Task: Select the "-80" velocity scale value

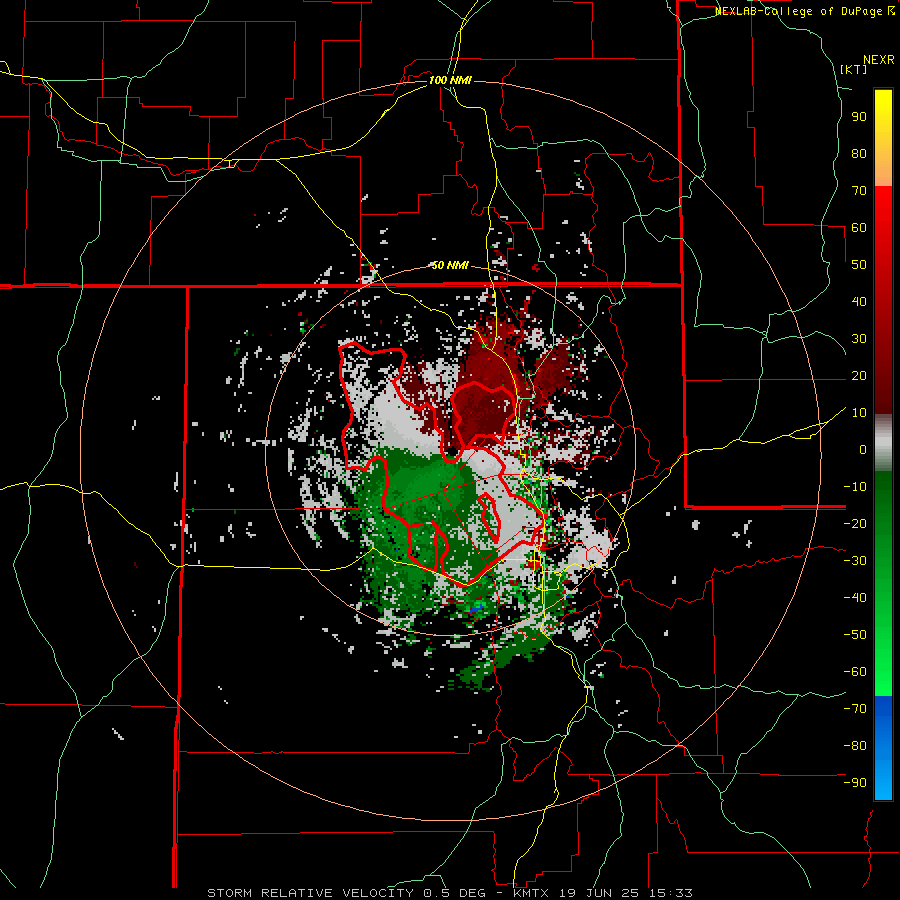Action: (x=855, y=746)
